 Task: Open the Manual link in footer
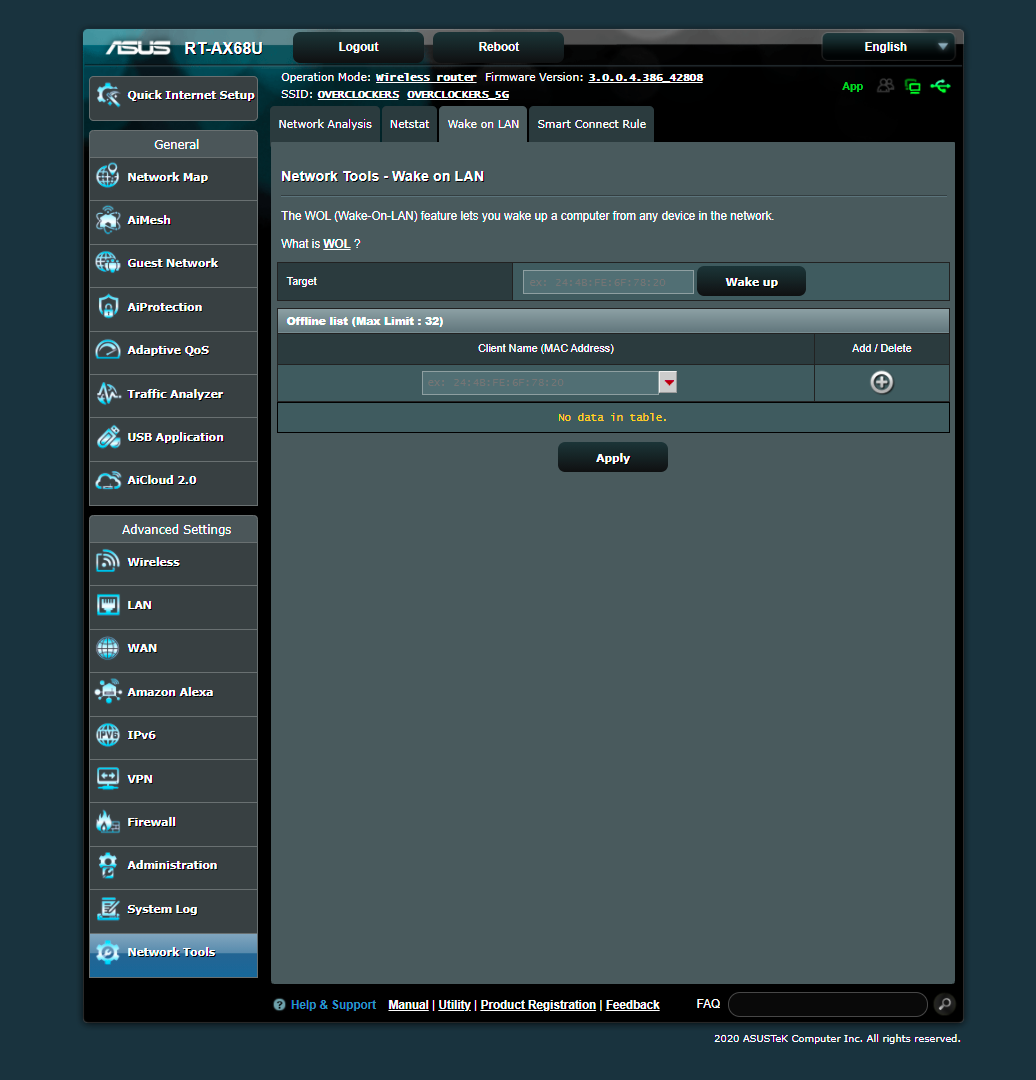408,1005
